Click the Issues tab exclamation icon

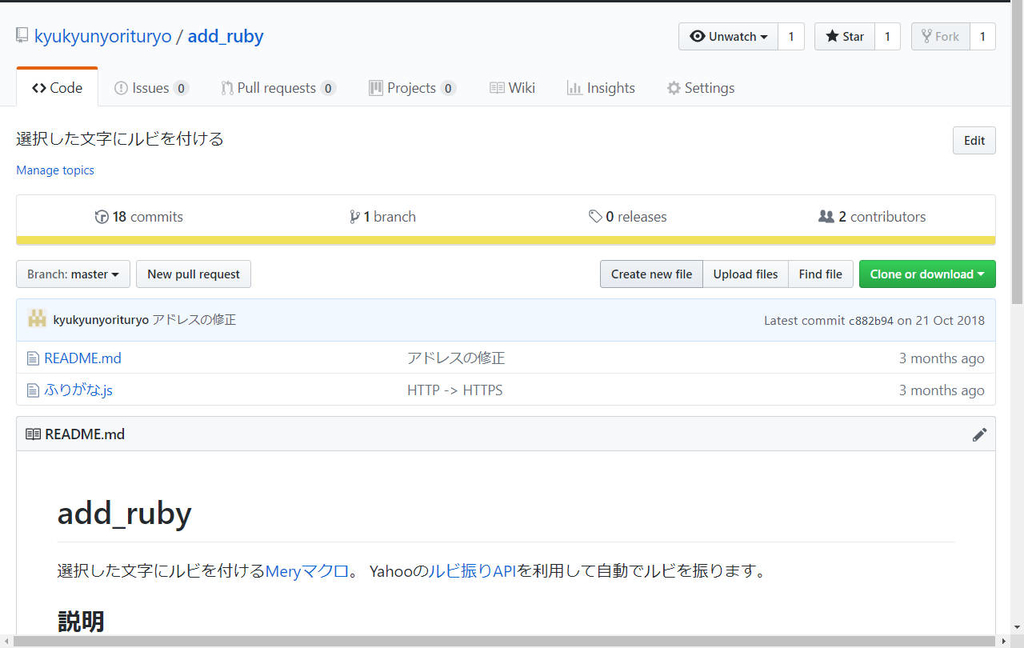point(121,88)
